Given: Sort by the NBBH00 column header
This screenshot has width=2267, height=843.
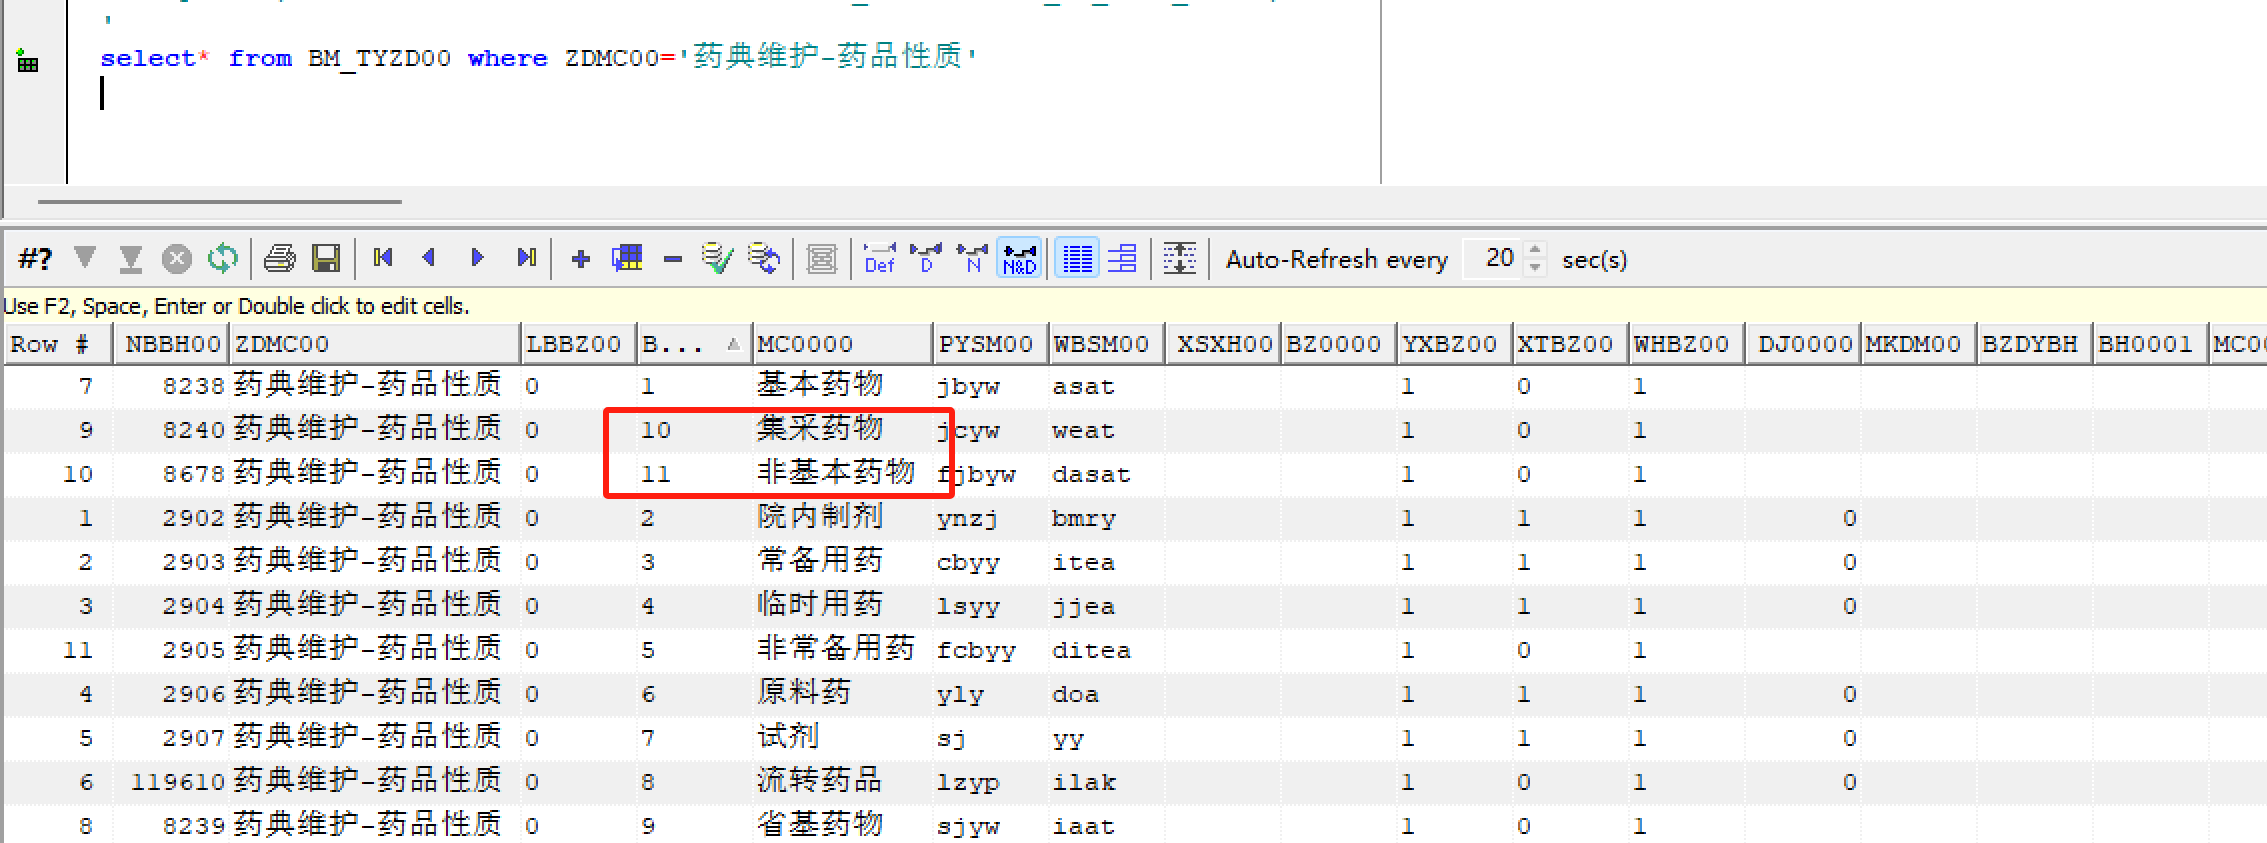Looking at the screenshot, I should (x=172, y=344).
